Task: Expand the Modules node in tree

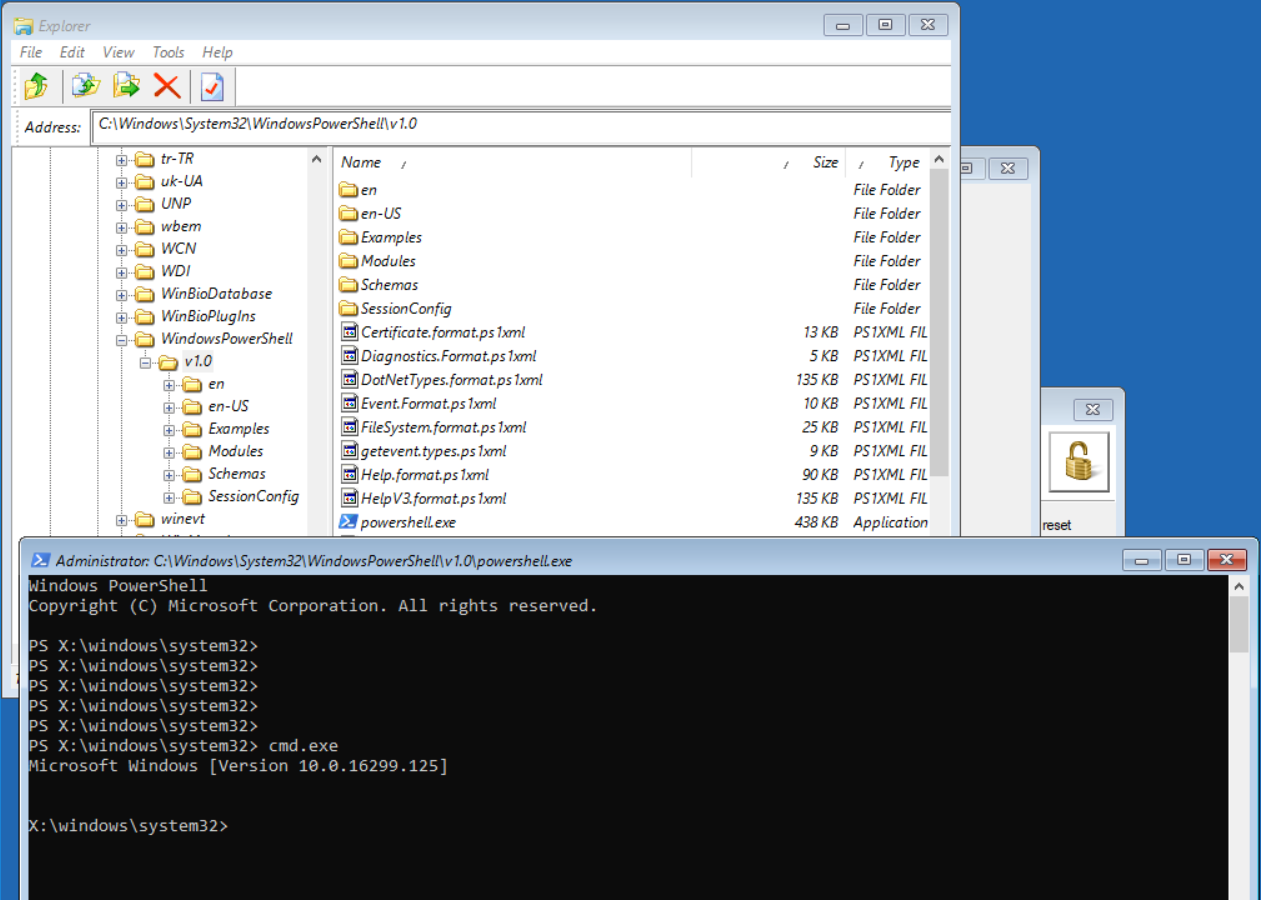Action: (x=169, y=452)
